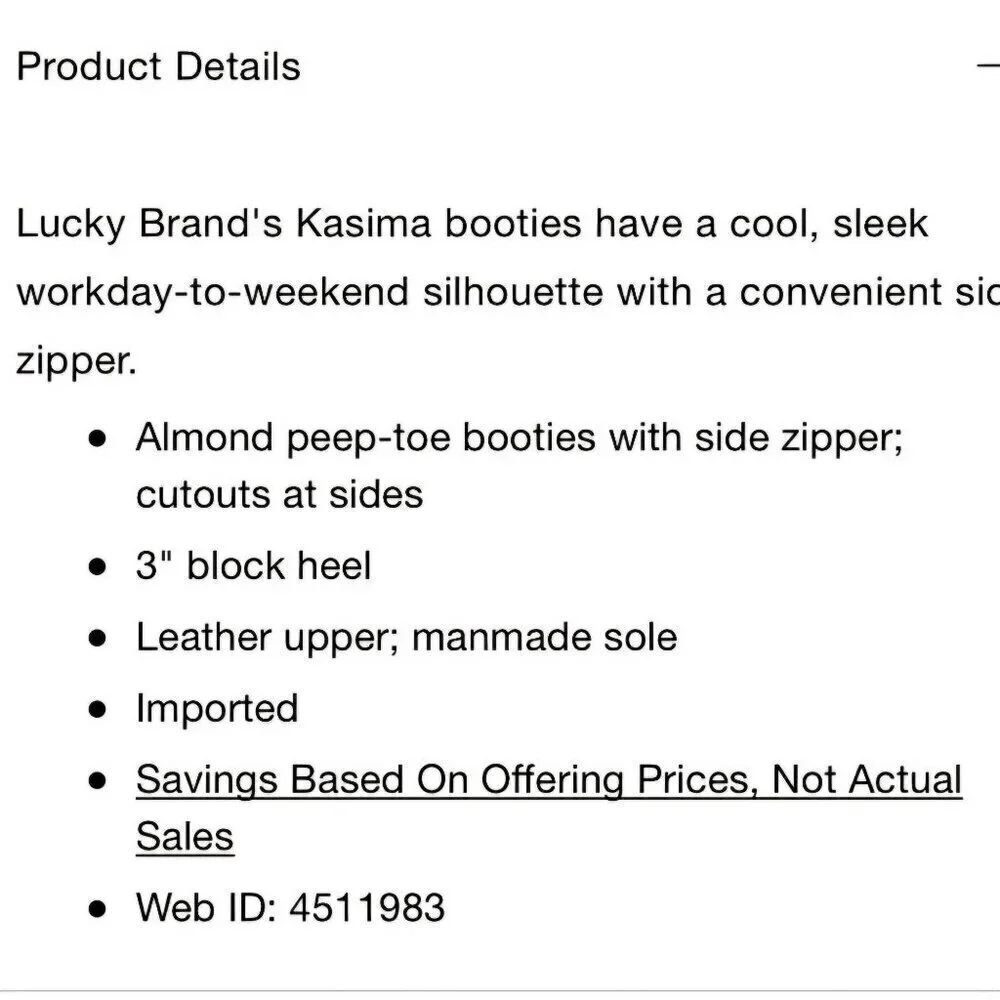Click the bullet dot beside Imported

(x=98, y=709)
